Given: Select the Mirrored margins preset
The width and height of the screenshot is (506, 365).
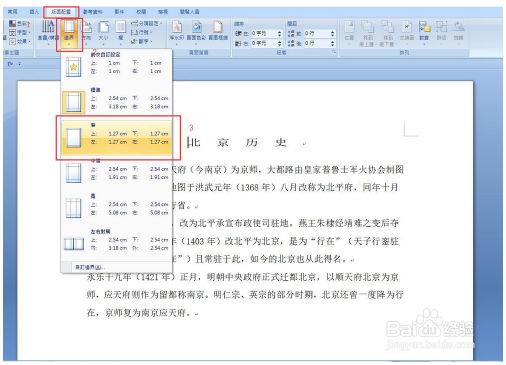Looking at the screenshot, I should [117, 243].
